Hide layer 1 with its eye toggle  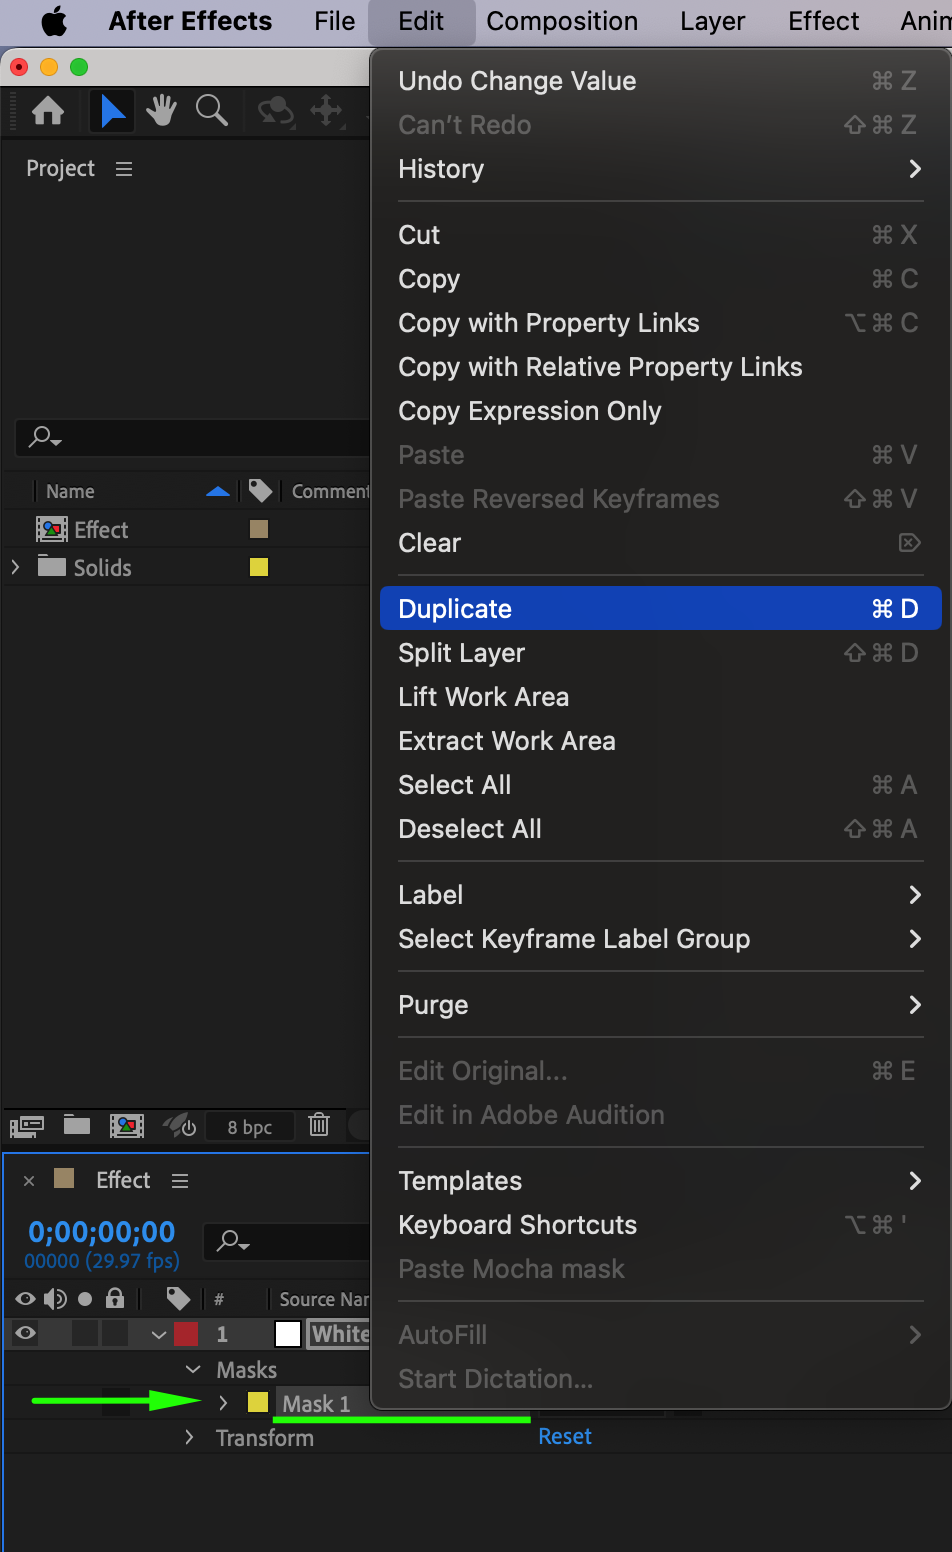[26, 1333]
